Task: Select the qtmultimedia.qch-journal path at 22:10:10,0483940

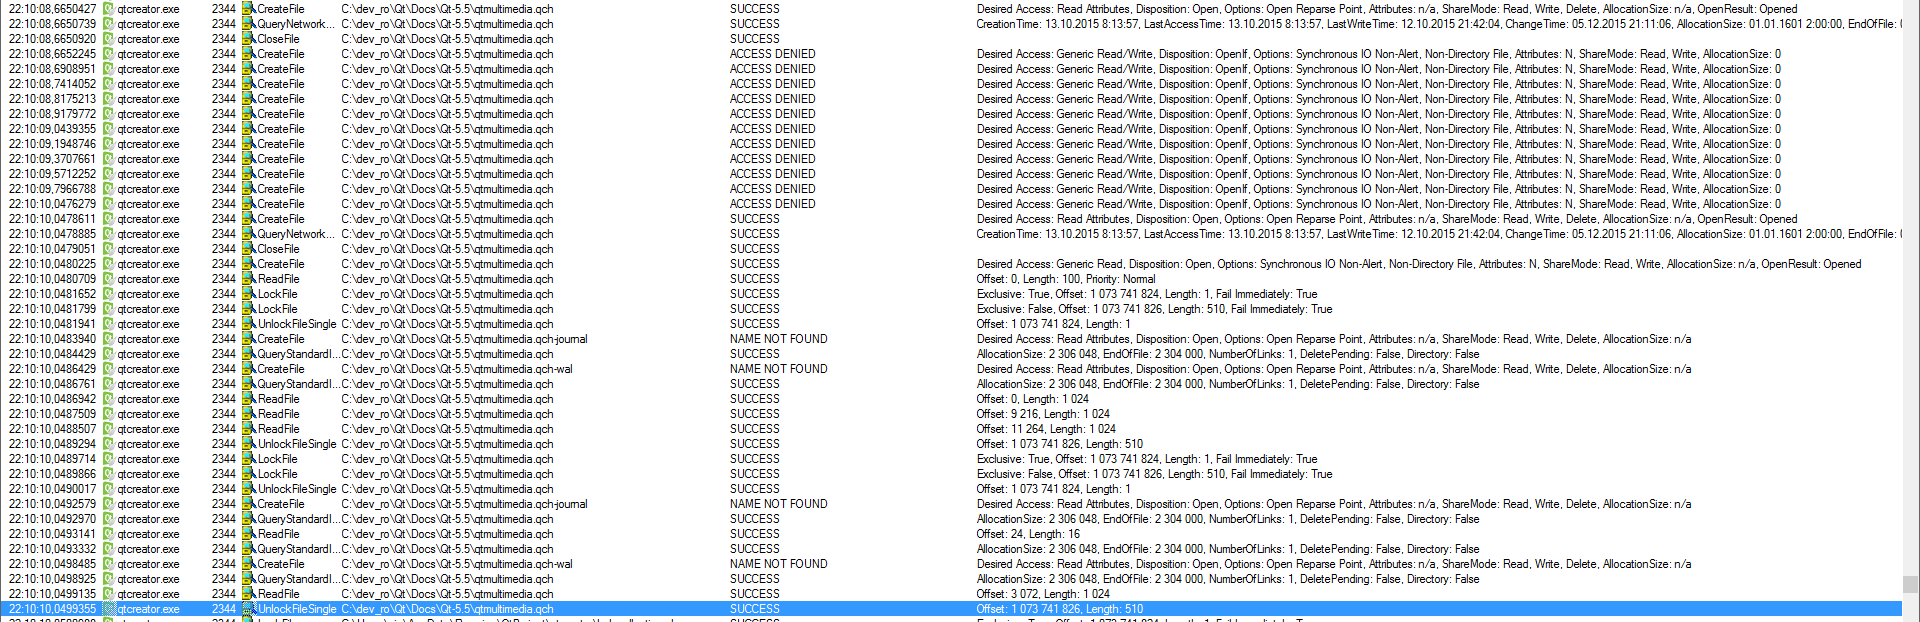Action: click(x=464, y=339)
